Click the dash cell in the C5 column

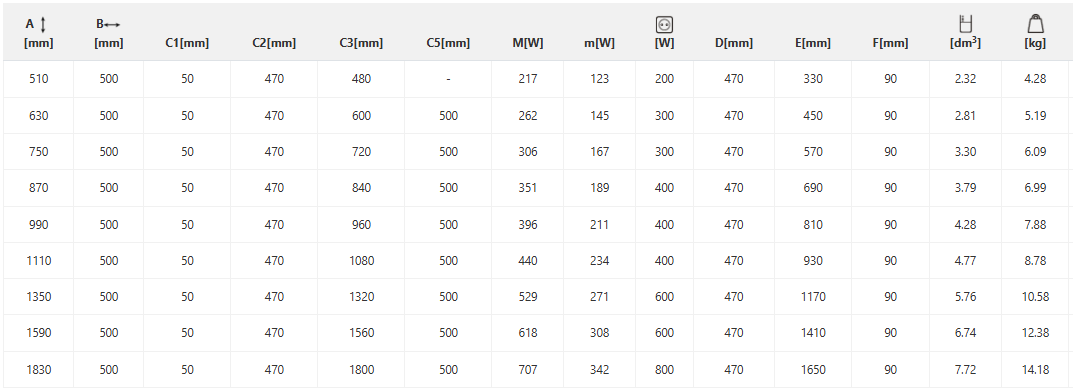[448, 79]
